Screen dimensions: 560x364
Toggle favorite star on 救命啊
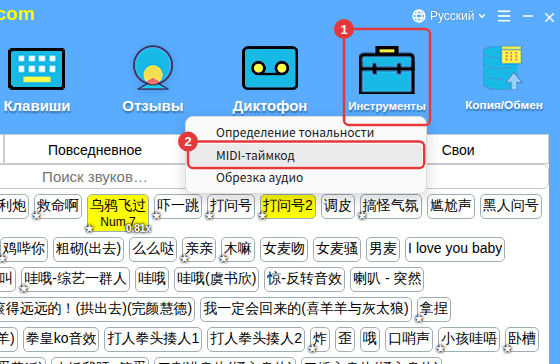(x=36, y=215)
